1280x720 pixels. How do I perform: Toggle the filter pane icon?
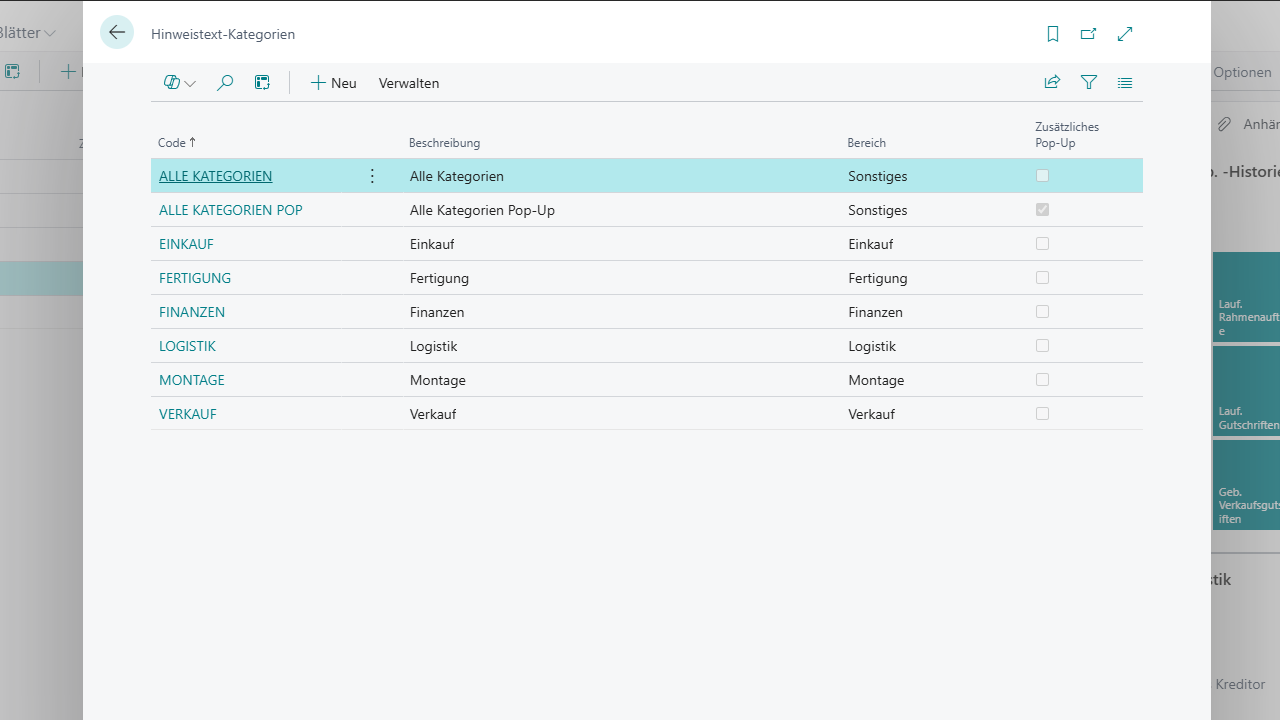click(x=1089, y=83)
